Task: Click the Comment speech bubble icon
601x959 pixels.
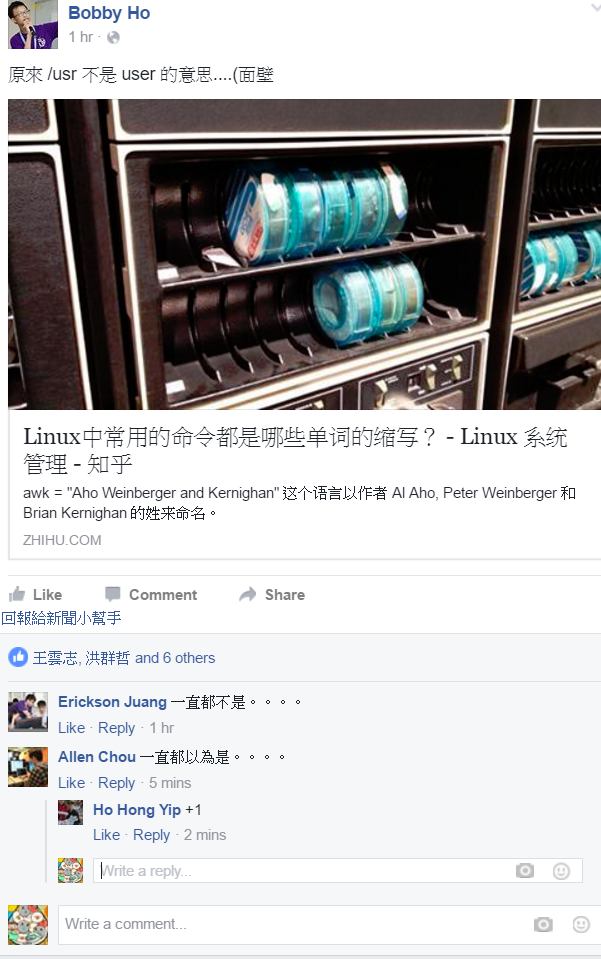Action: [112, 594]
